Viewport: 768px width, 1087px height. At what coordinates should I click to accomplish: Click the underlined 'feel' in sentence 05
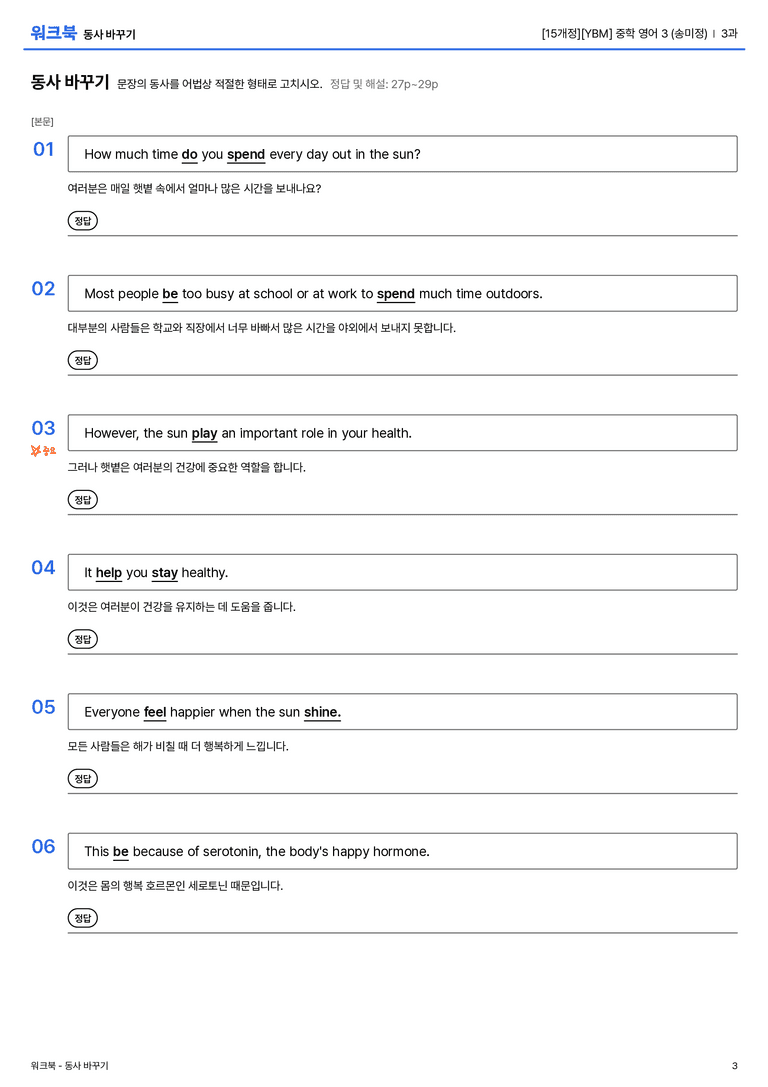155,712
